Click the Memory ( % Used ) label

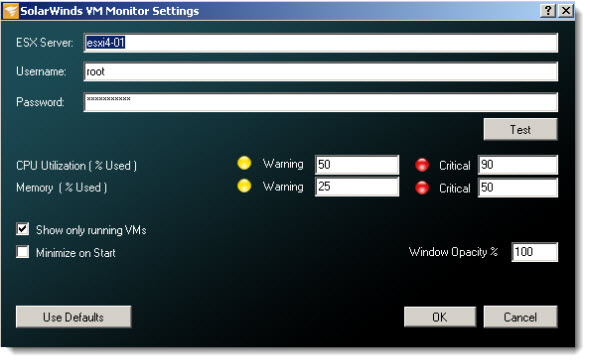61,187
